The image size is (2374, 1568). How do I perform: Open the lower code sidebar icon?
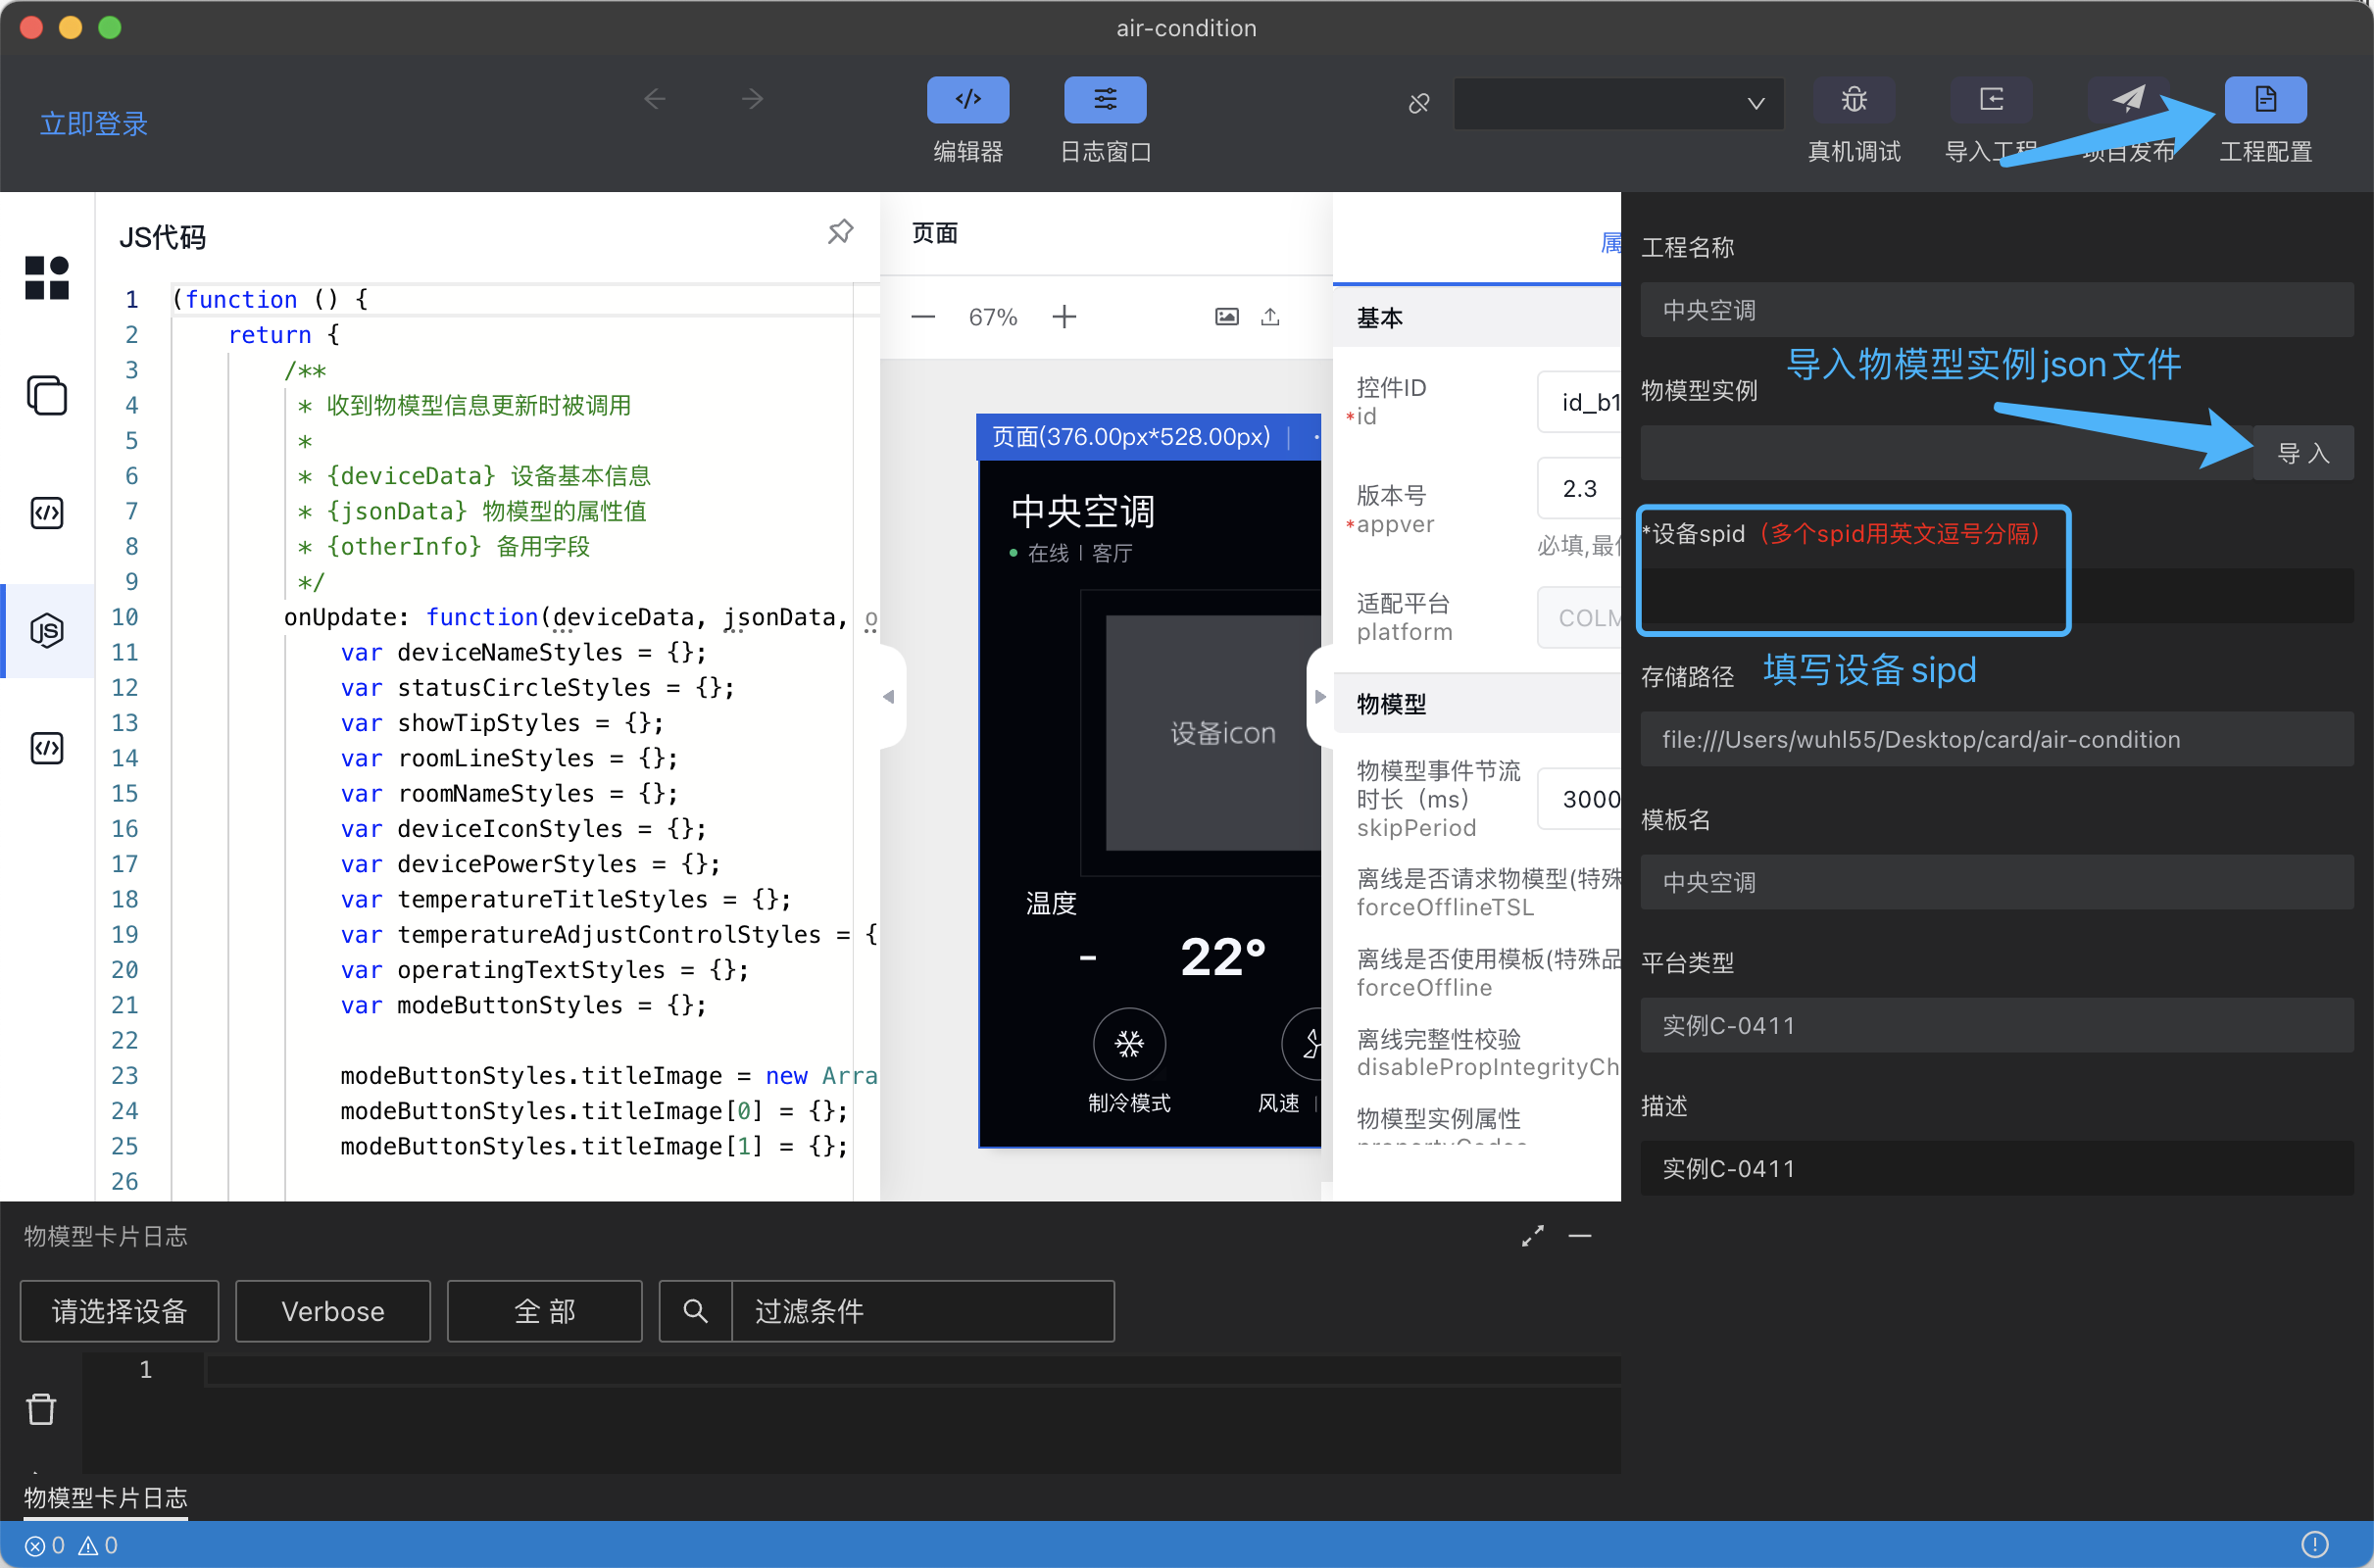(x=47, y=749)
